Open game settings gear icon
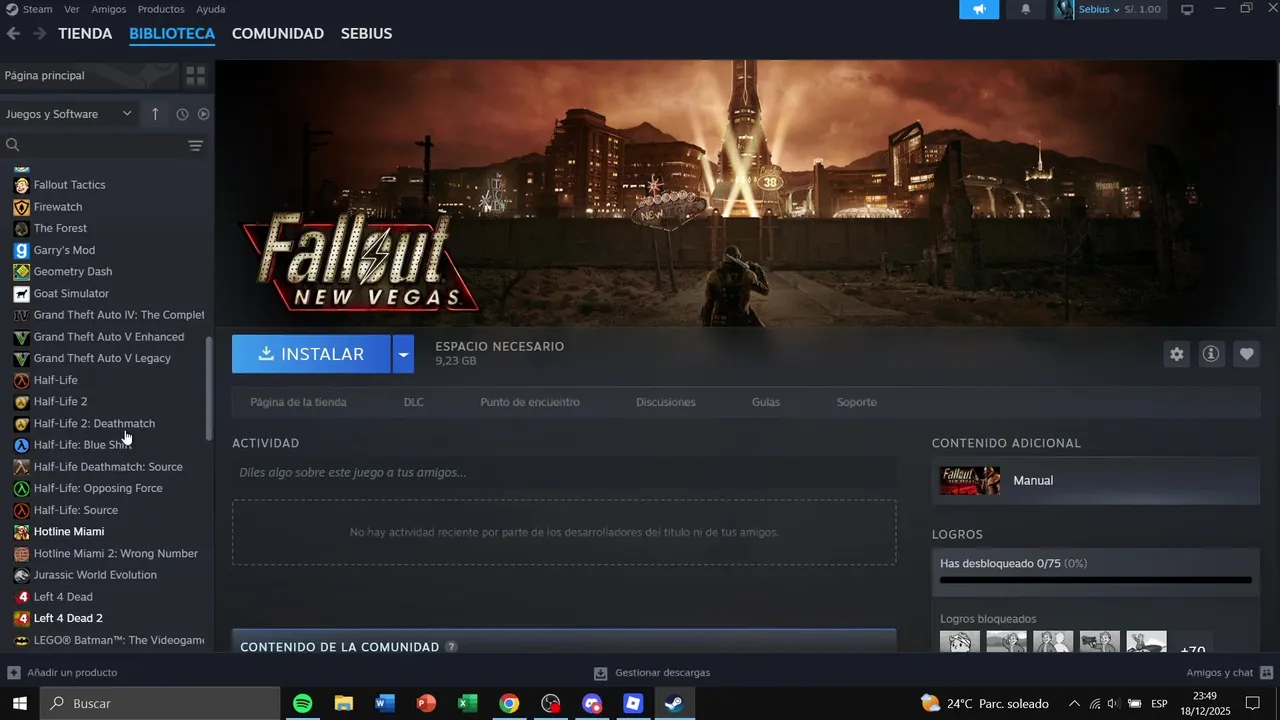This screenshot has width=1280, height=720. tap(1177, 354)
